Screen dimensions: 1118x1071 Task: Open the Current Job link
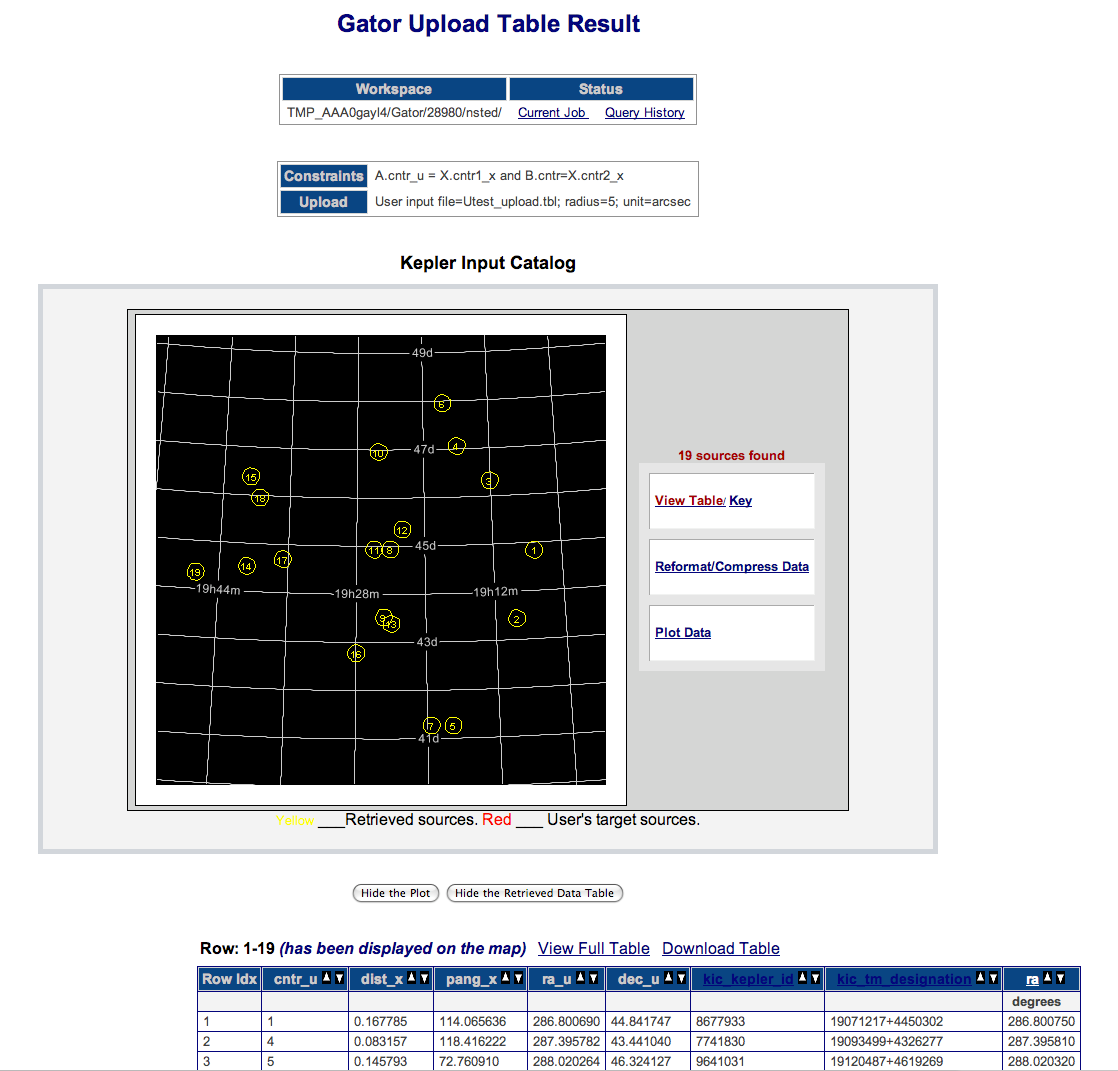552,113
